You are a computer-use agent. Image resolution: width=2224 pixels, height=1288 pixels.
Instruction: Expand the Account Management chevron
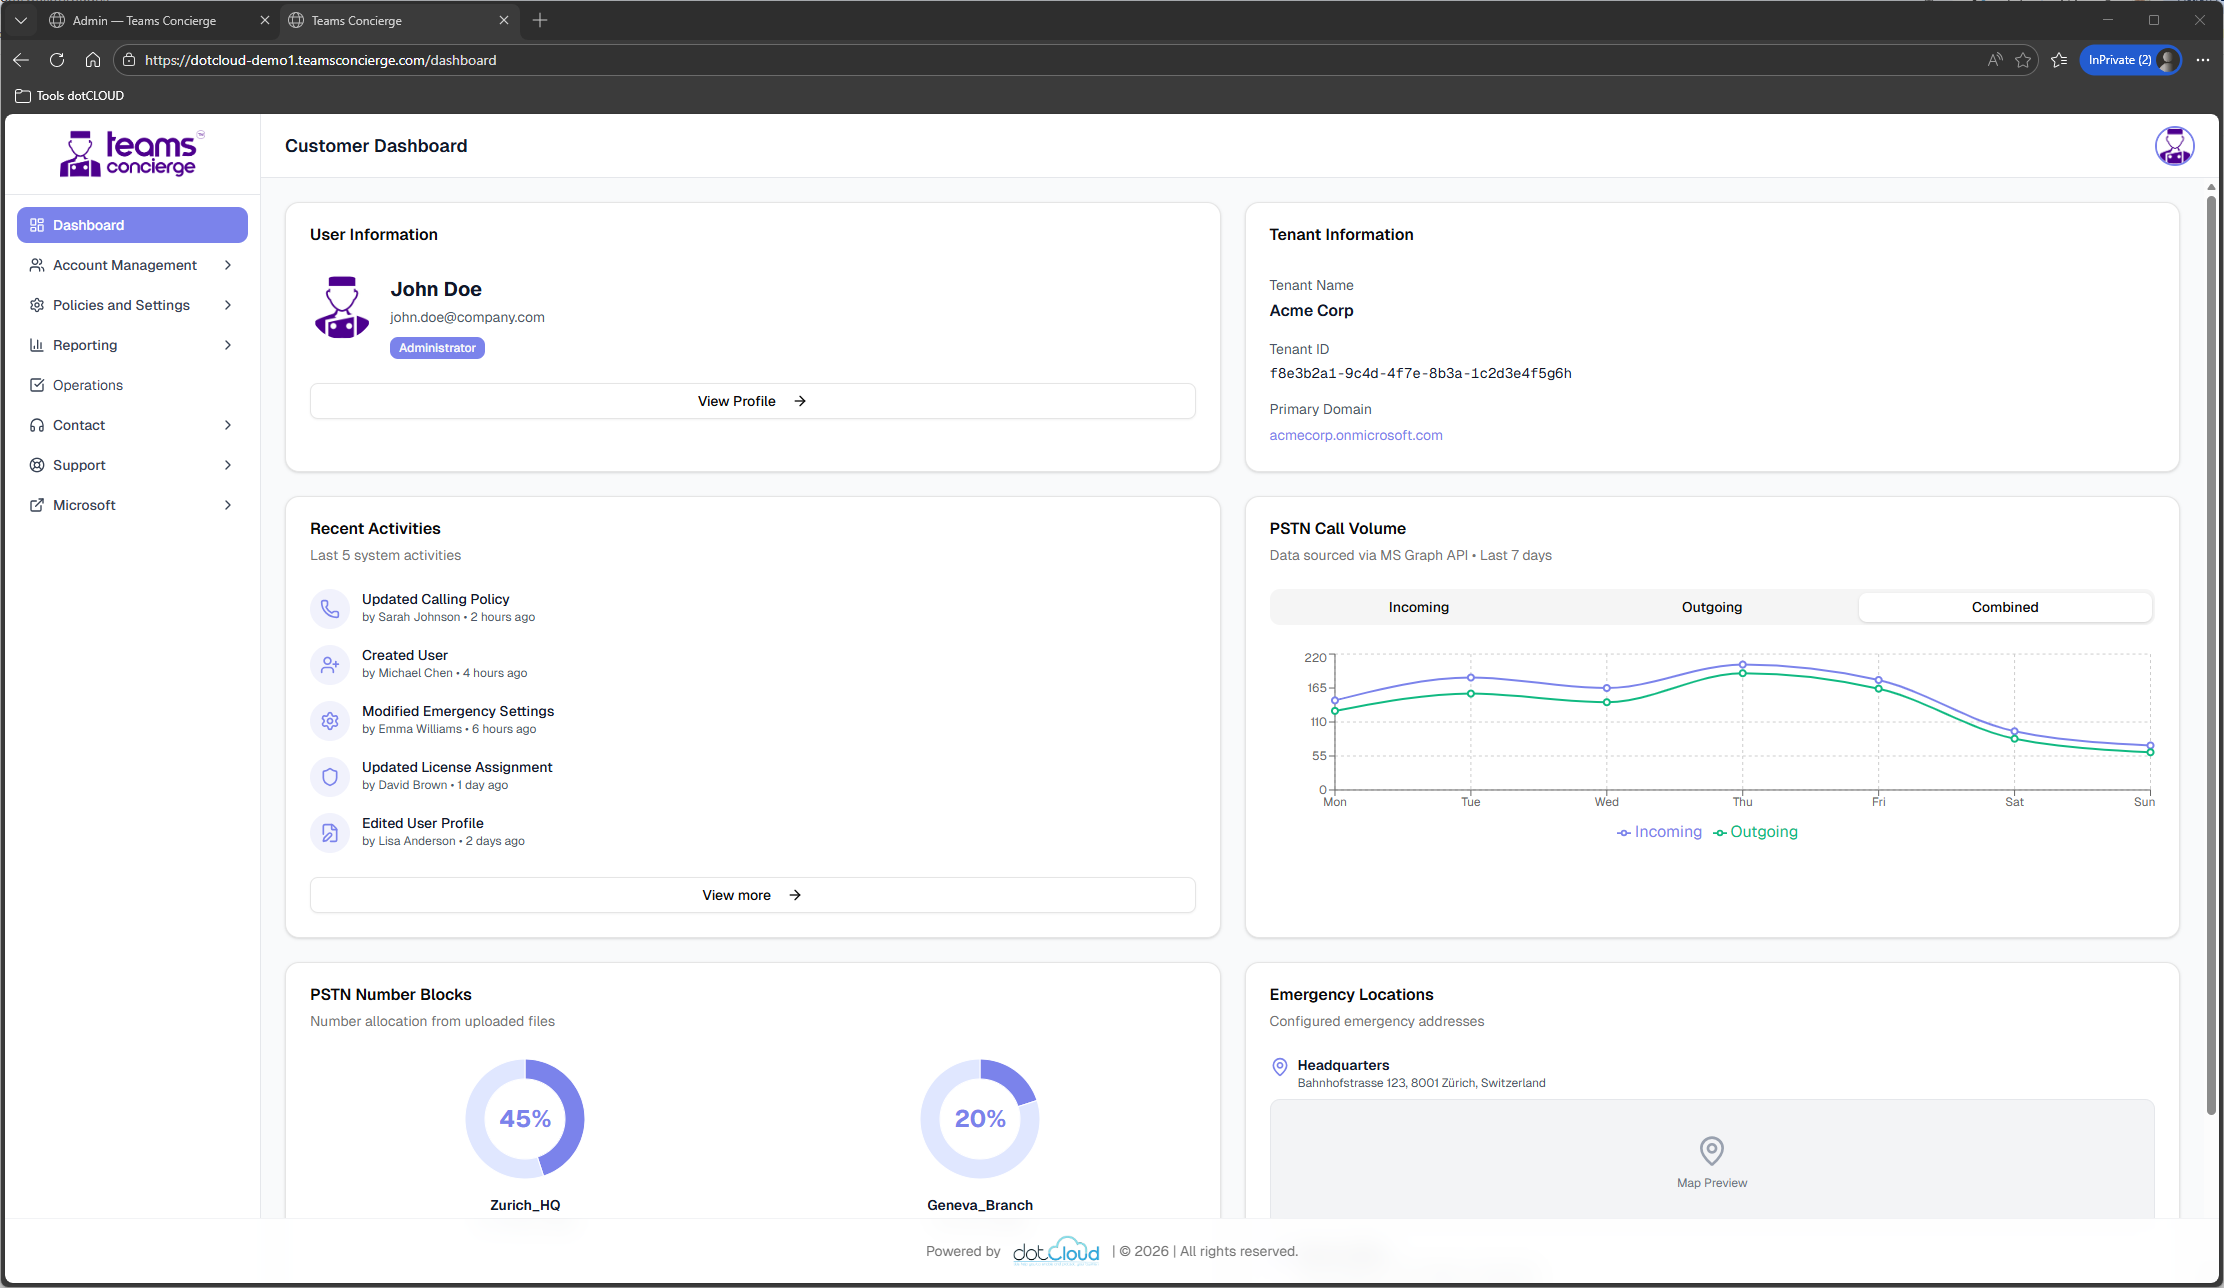[229, 265]
